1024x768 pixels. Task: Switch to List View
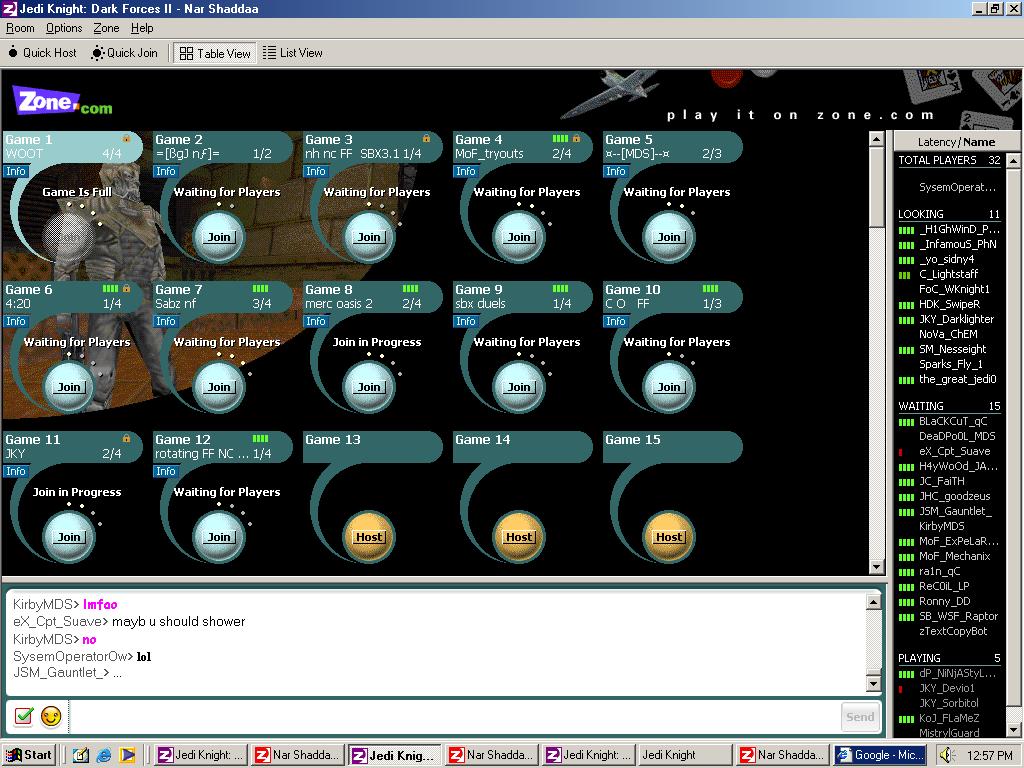pos(293,53)
